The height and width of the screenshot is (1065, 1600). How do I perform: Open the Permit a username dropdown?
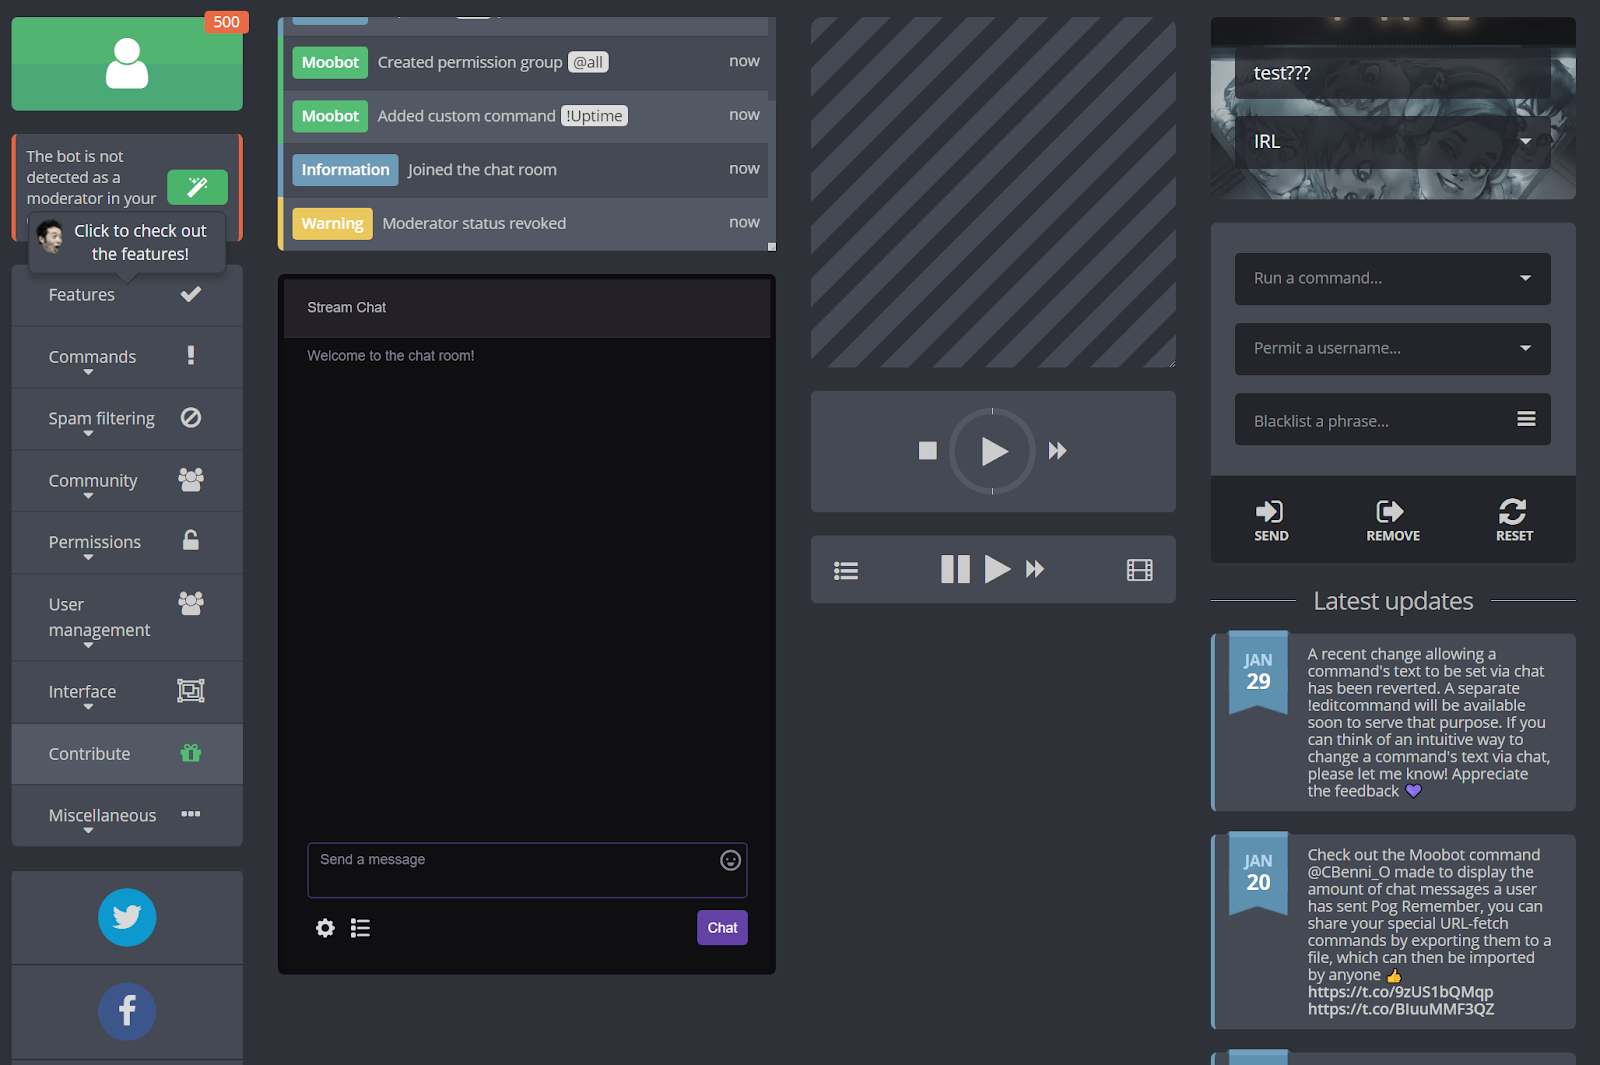point(1392,349)
